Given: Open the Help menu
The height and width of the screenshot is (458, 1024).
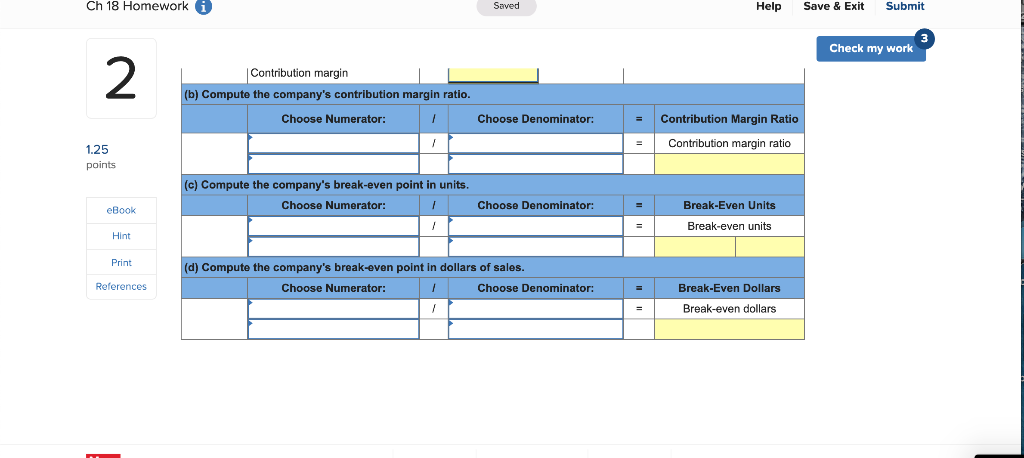Looking at the screenshot, I should [x=769, y=6].
